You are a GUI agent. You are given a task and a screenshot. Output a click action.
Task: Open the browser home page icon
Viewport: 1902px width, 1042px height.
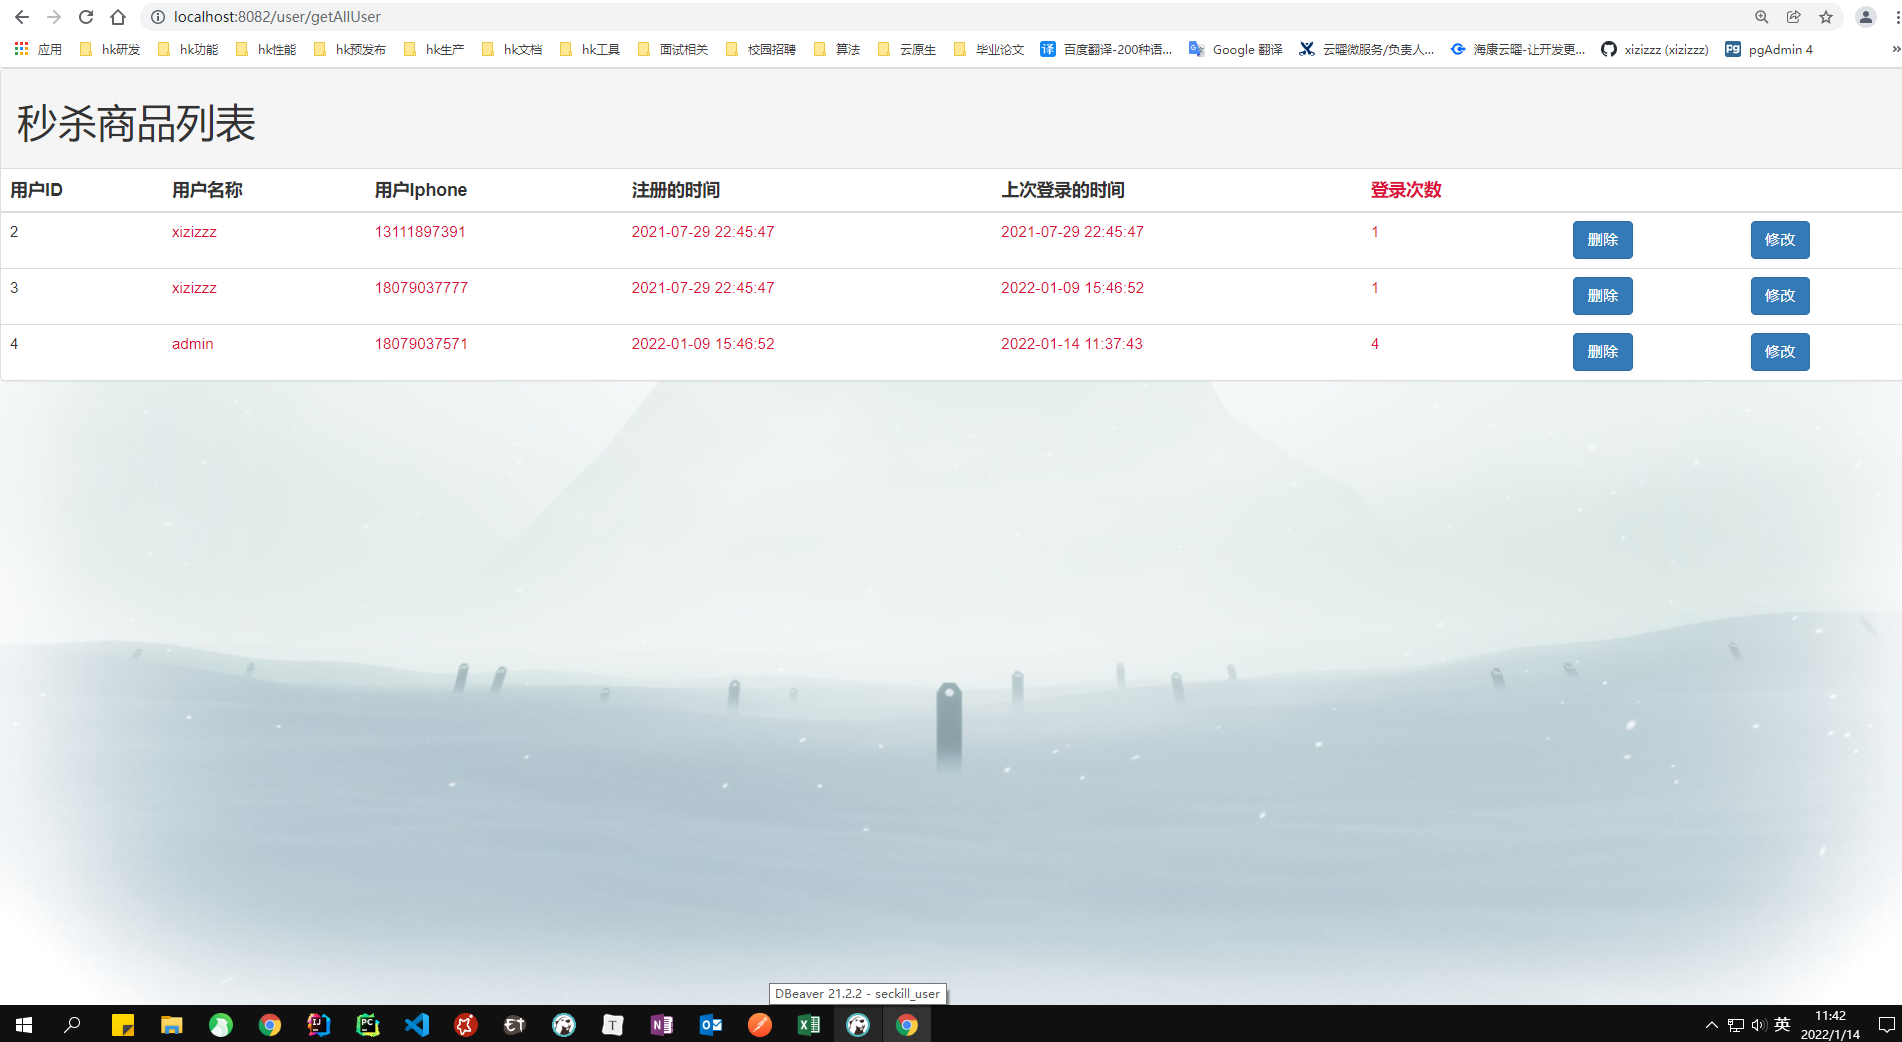click(118, 17)
